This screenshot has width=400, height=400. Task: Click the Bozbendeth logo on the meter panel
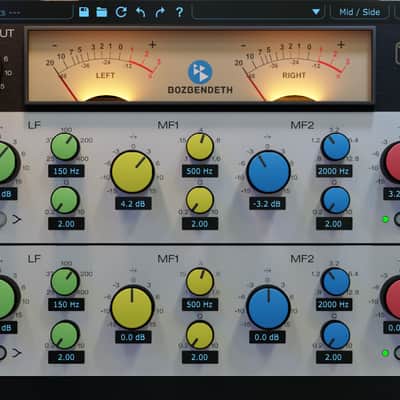[200, 77]
